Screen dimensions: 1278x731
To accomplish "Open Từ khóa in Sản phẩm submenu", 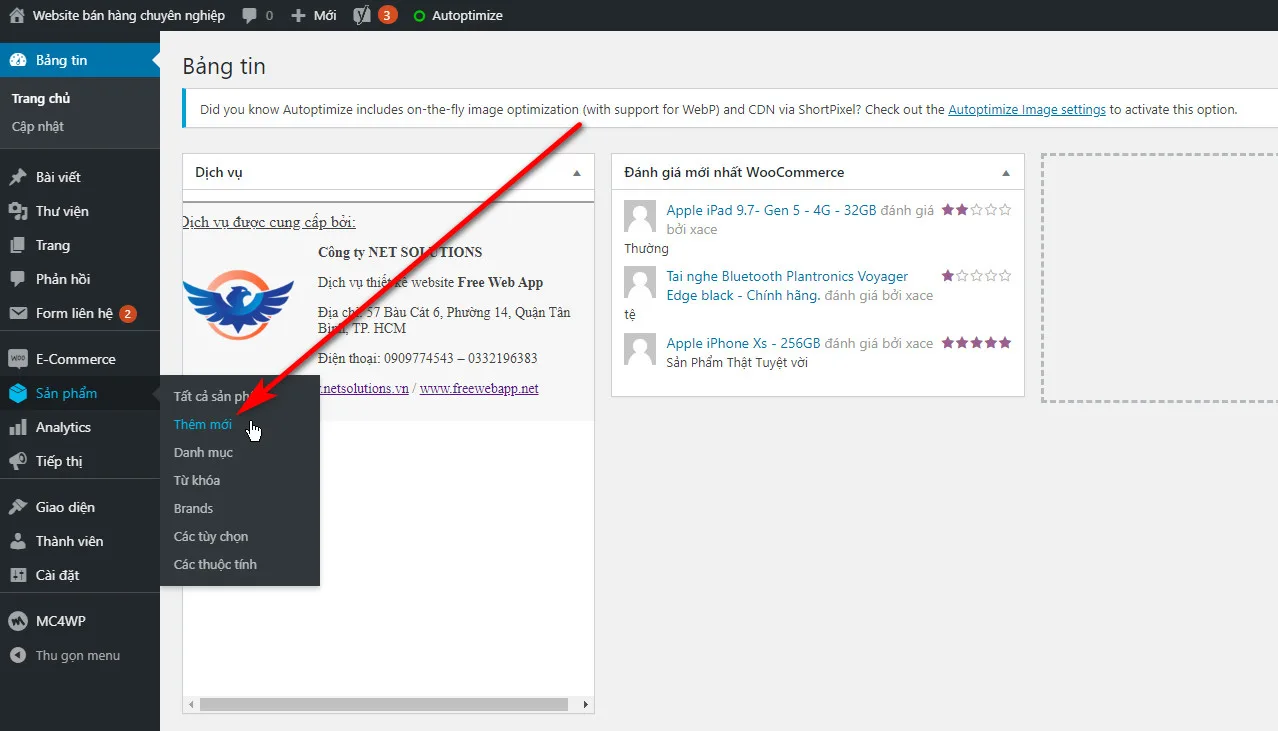I will click(x=197, y=480).
